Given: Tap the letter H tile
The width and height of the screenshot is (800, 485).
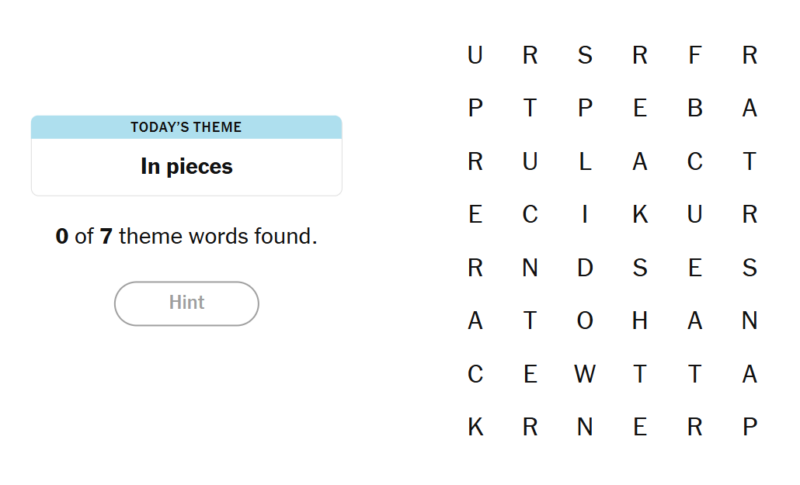Looking at the screenshot, I should (x=640, y=321).
